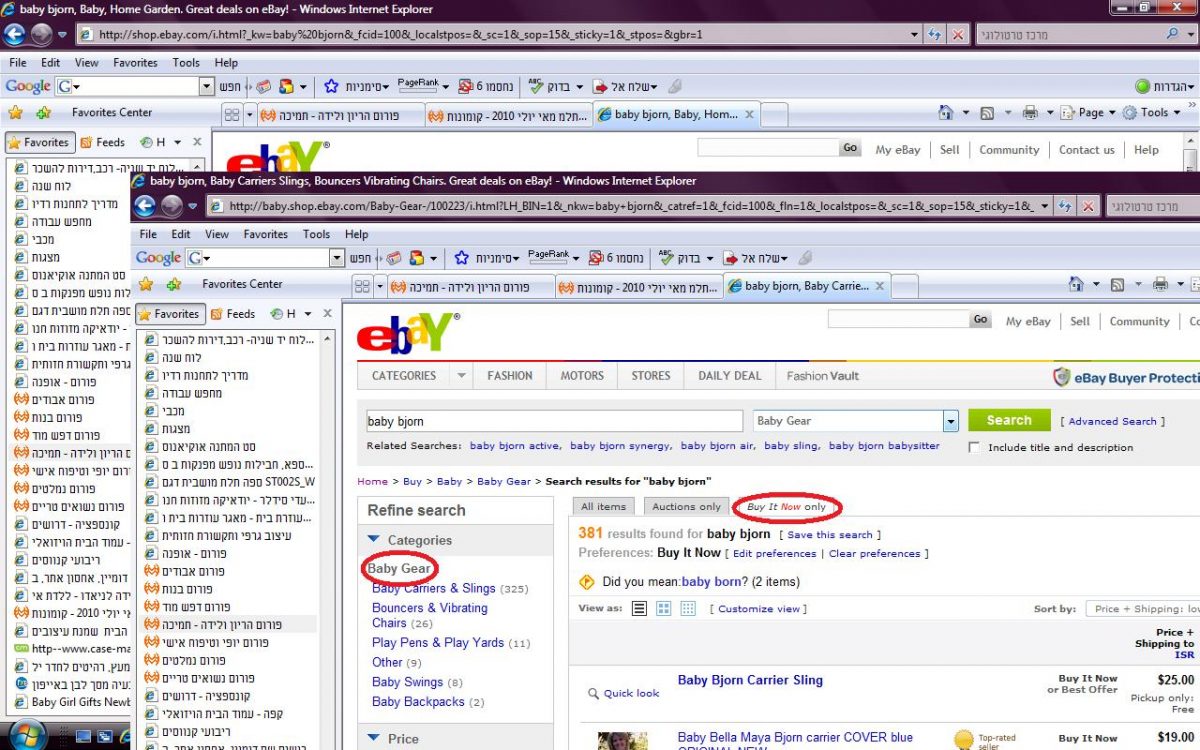Click Save this search link
The width and height of the screenshot is (1200, 750).
pyautogui.click(x=830, y=535)
